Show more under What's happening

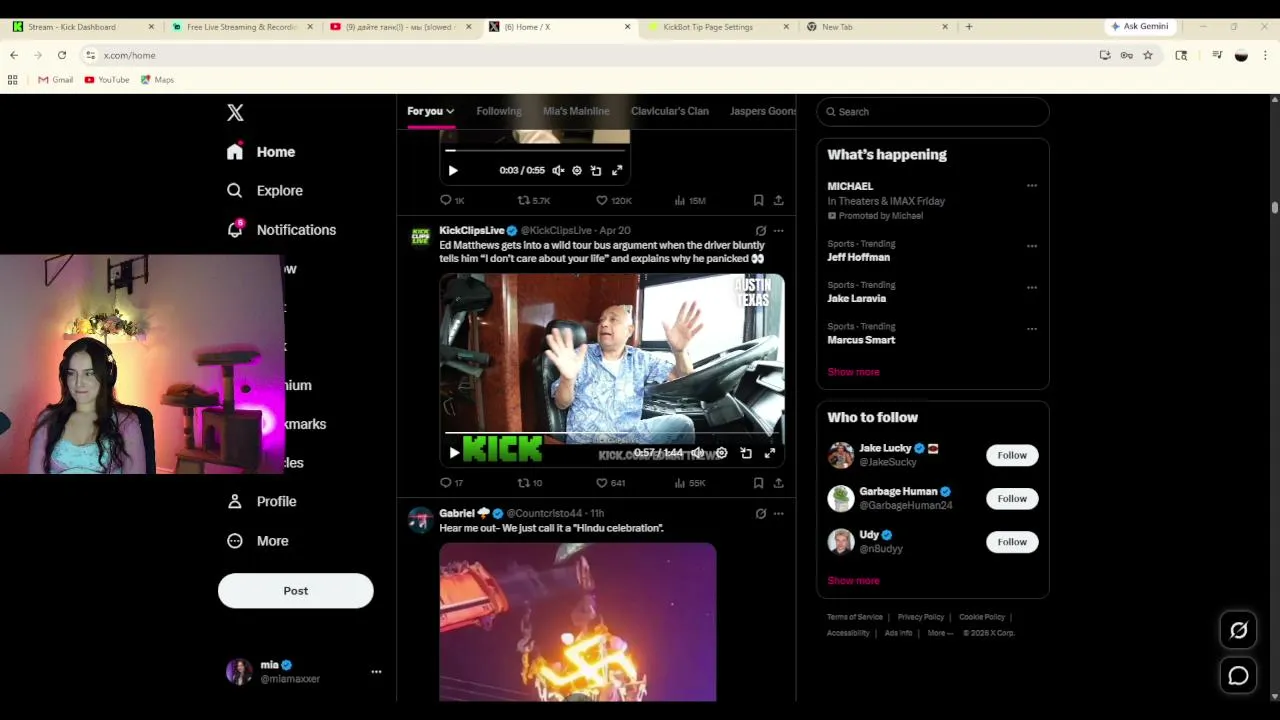click(x=853, y=372)
